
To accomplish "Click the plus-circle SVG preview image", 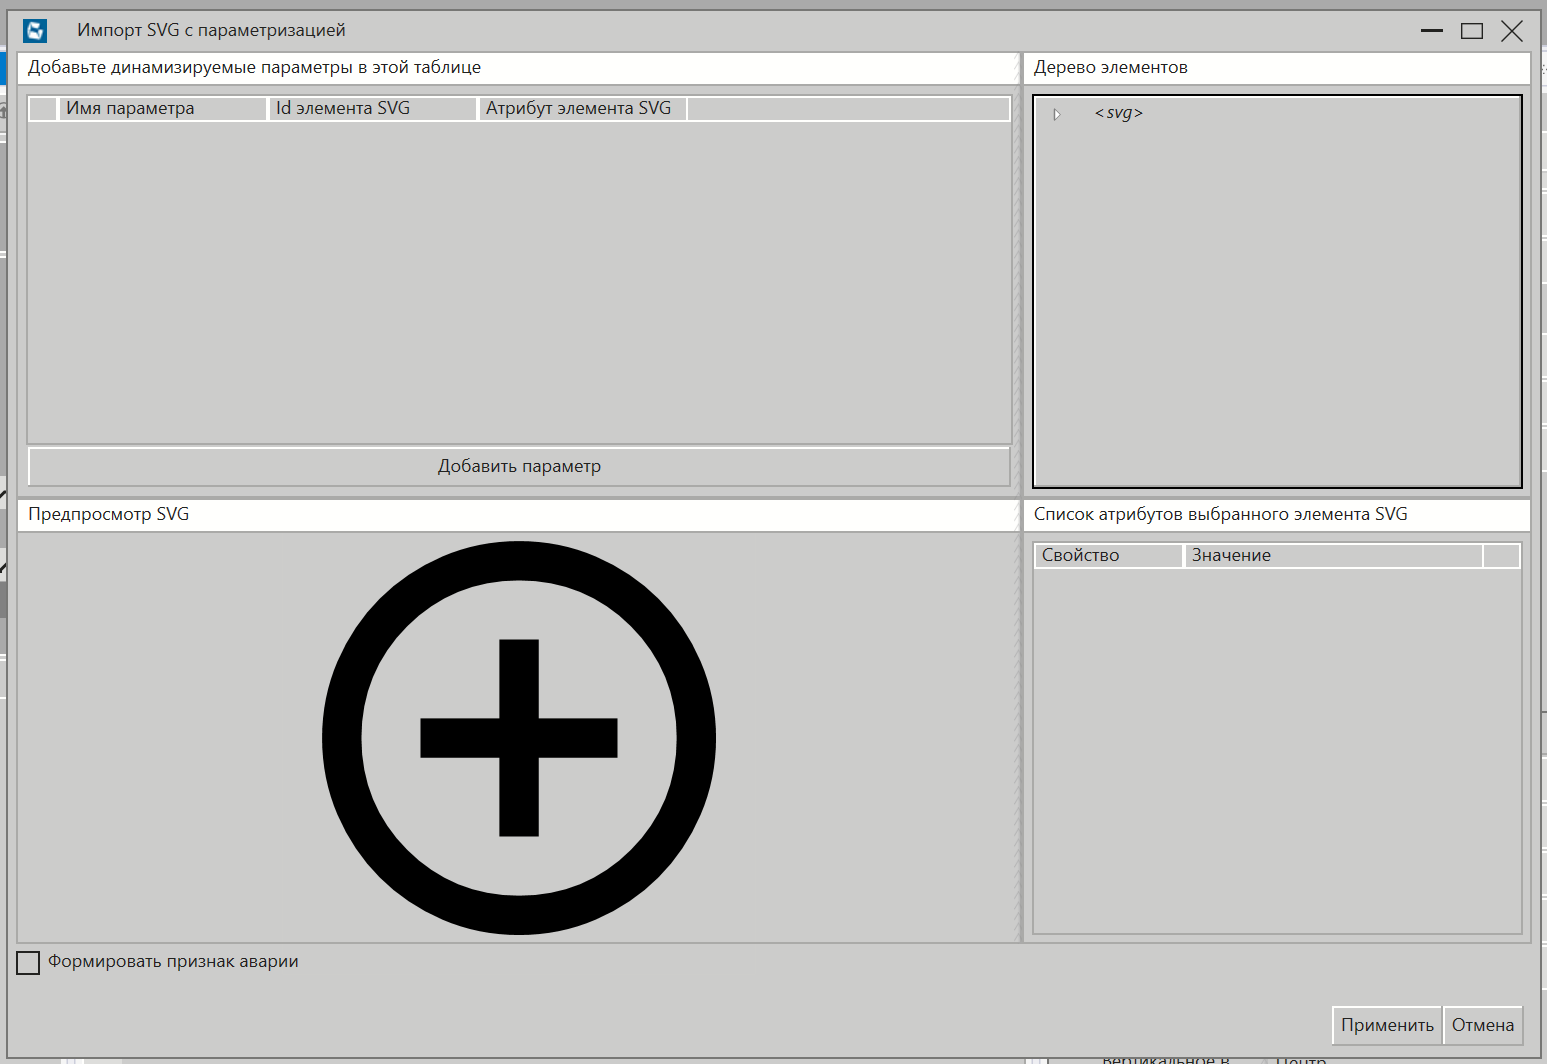I will (517, 737).
